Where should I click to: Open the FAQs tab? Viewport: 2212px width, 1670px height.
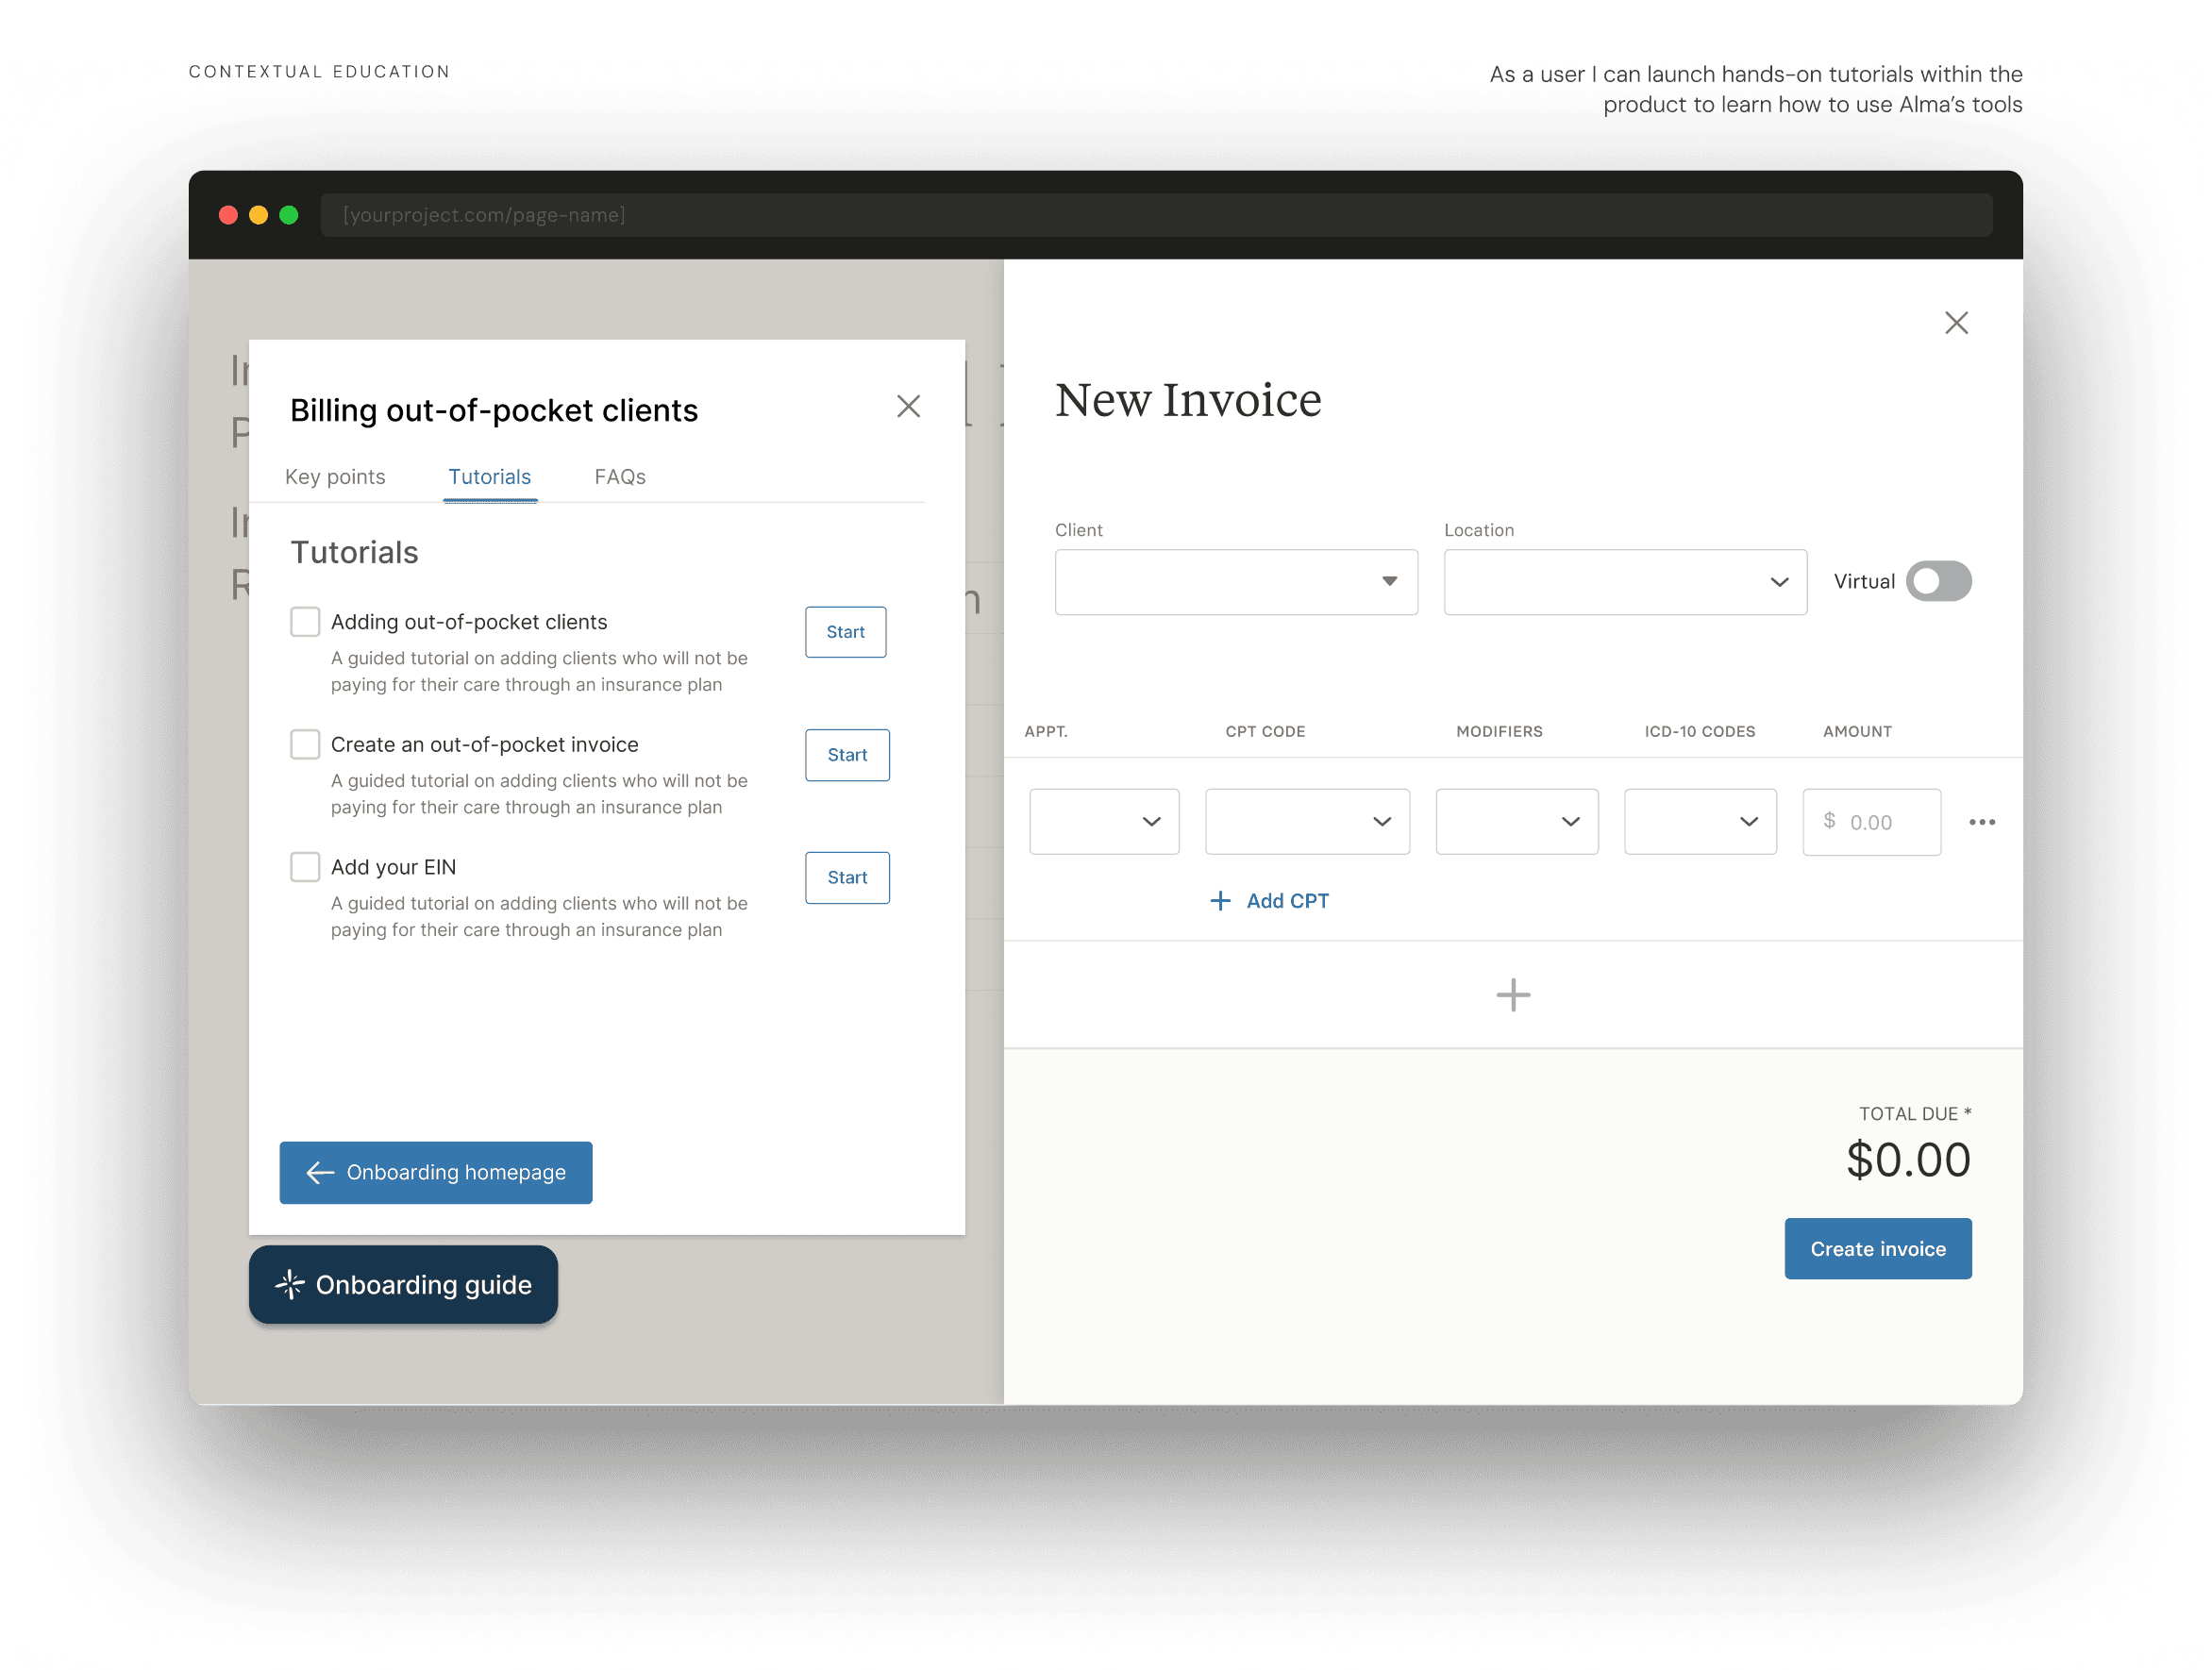click(x=619, y=477)
